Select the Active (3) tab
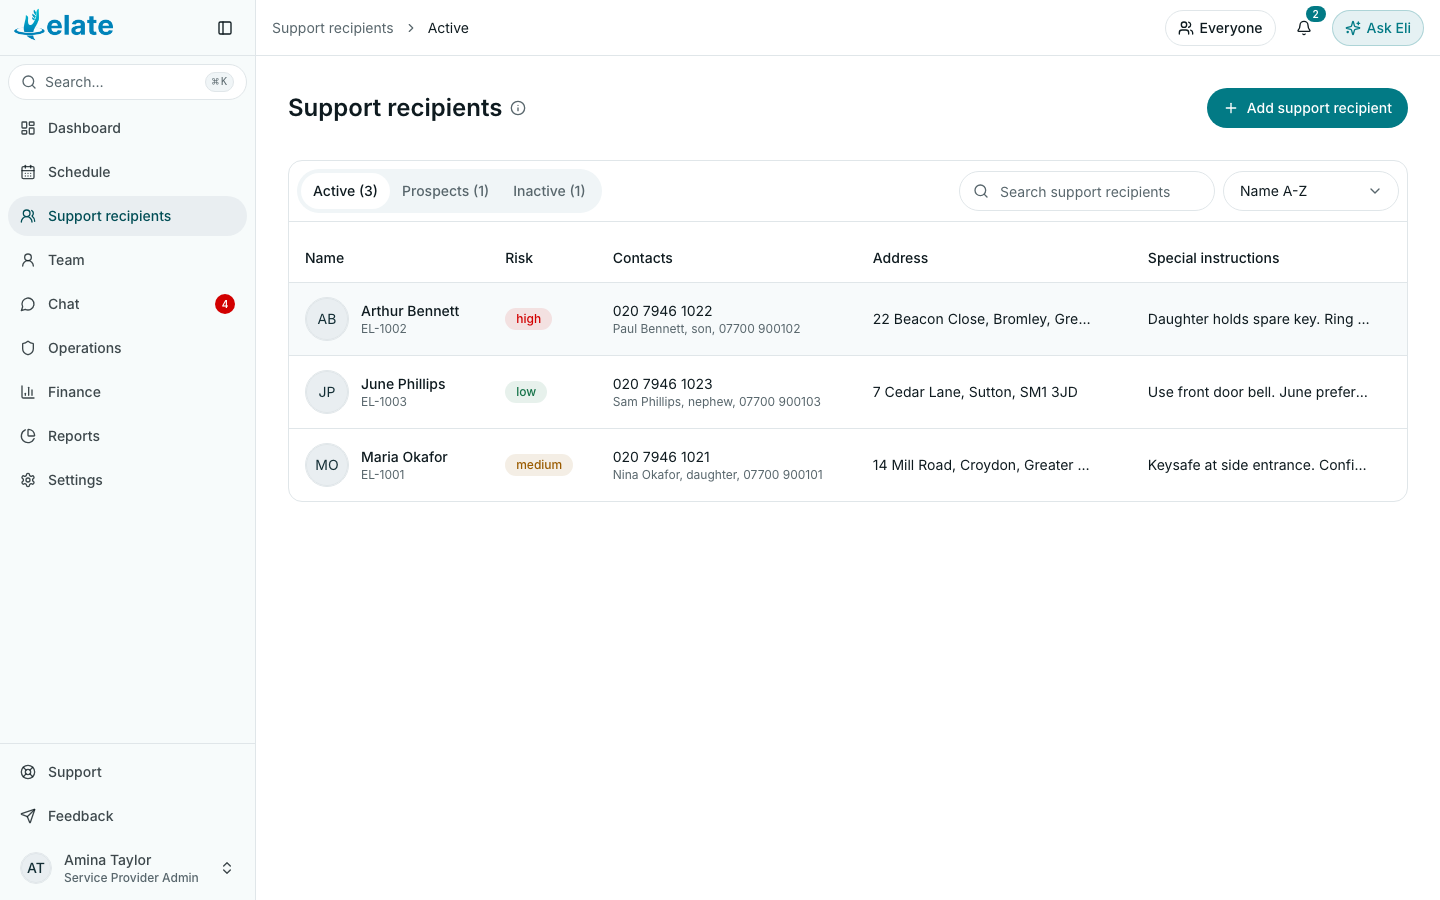Viewport: 1440px width, 900px height. coord(345,191)
